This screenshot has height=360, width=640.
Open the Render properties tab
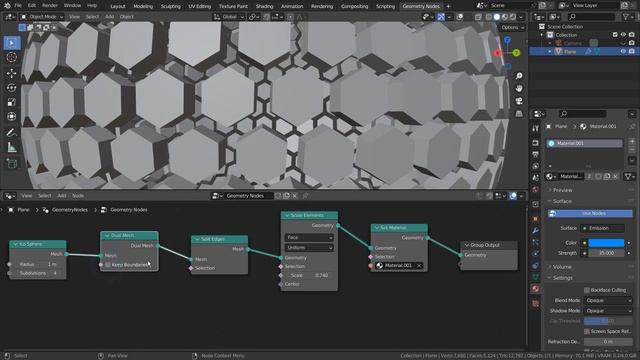(x=536, y=143)
